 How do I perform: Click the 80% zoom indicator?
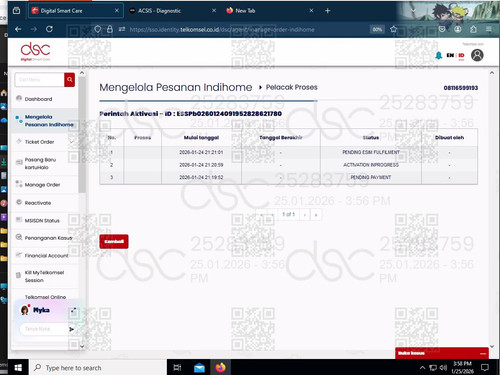pyautogui.click(x=377, y=30)
